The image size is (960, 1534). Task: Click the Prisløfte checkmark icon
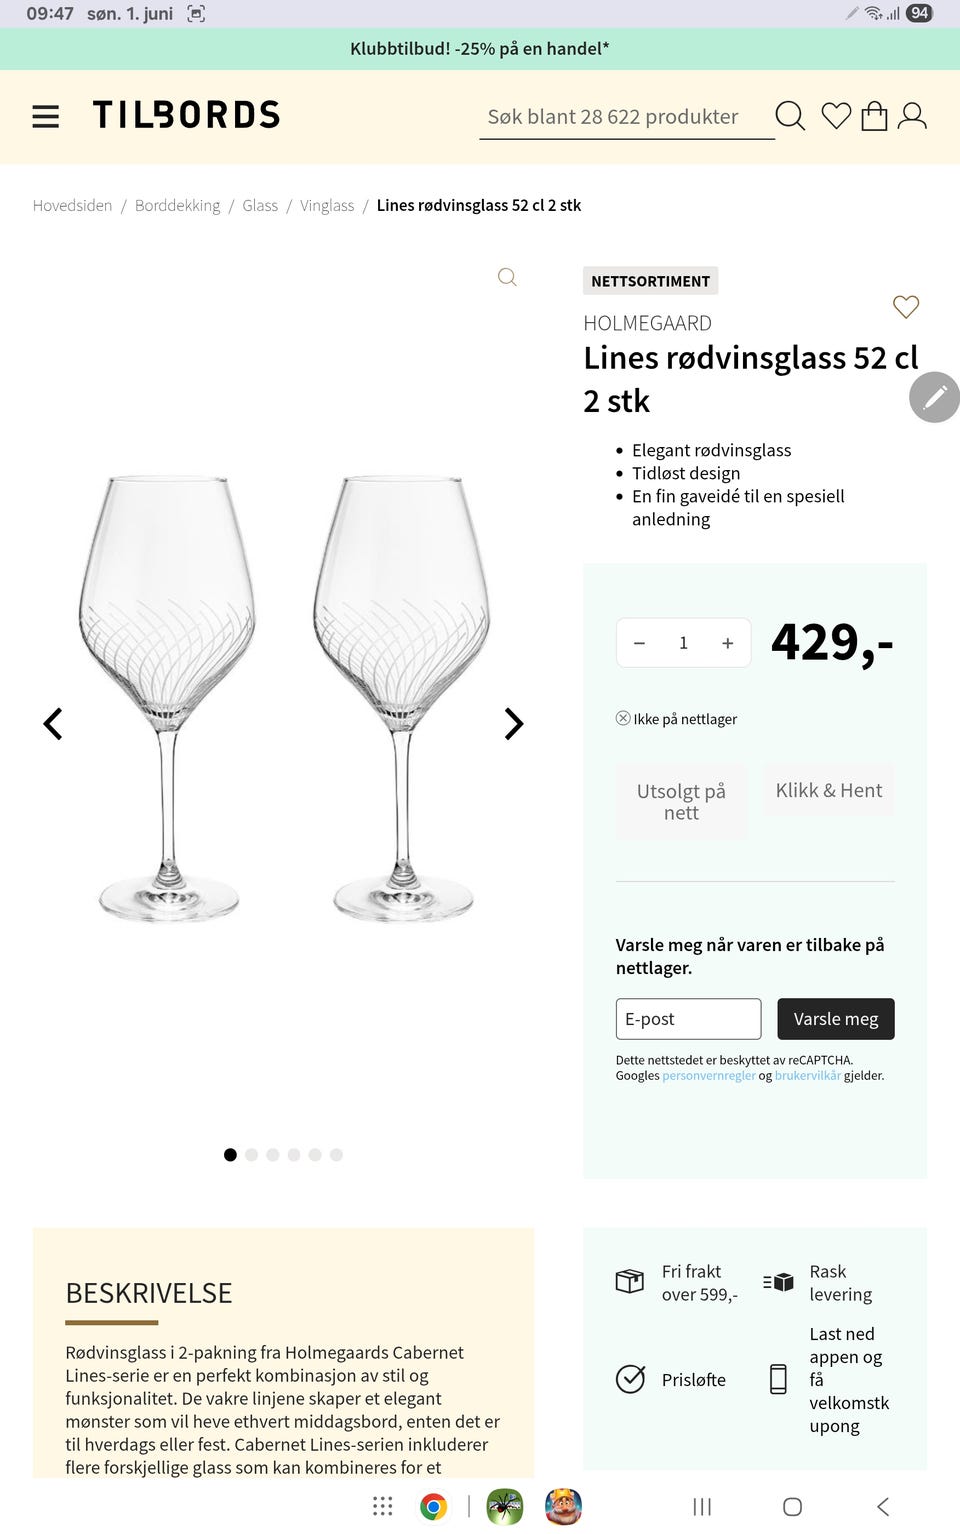tap(629, 1379)
